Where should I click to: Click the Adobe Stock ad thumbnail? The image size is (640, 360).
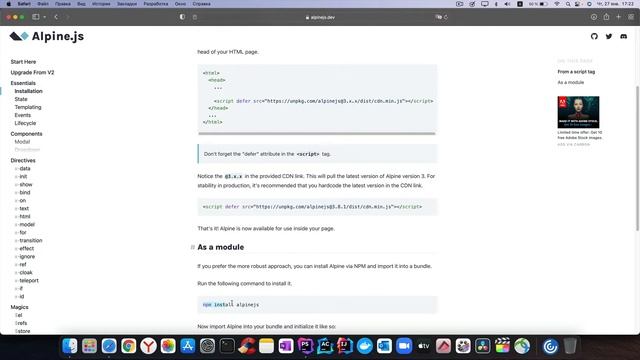click(578, 112)
